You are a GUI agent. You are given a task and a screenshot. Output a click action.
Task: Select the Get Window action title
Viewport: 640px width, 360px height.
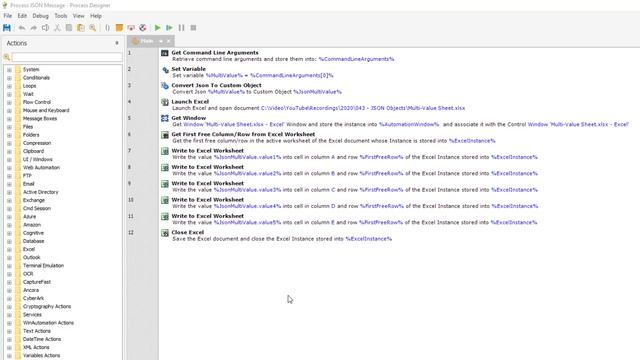click(x=189, y=118)
